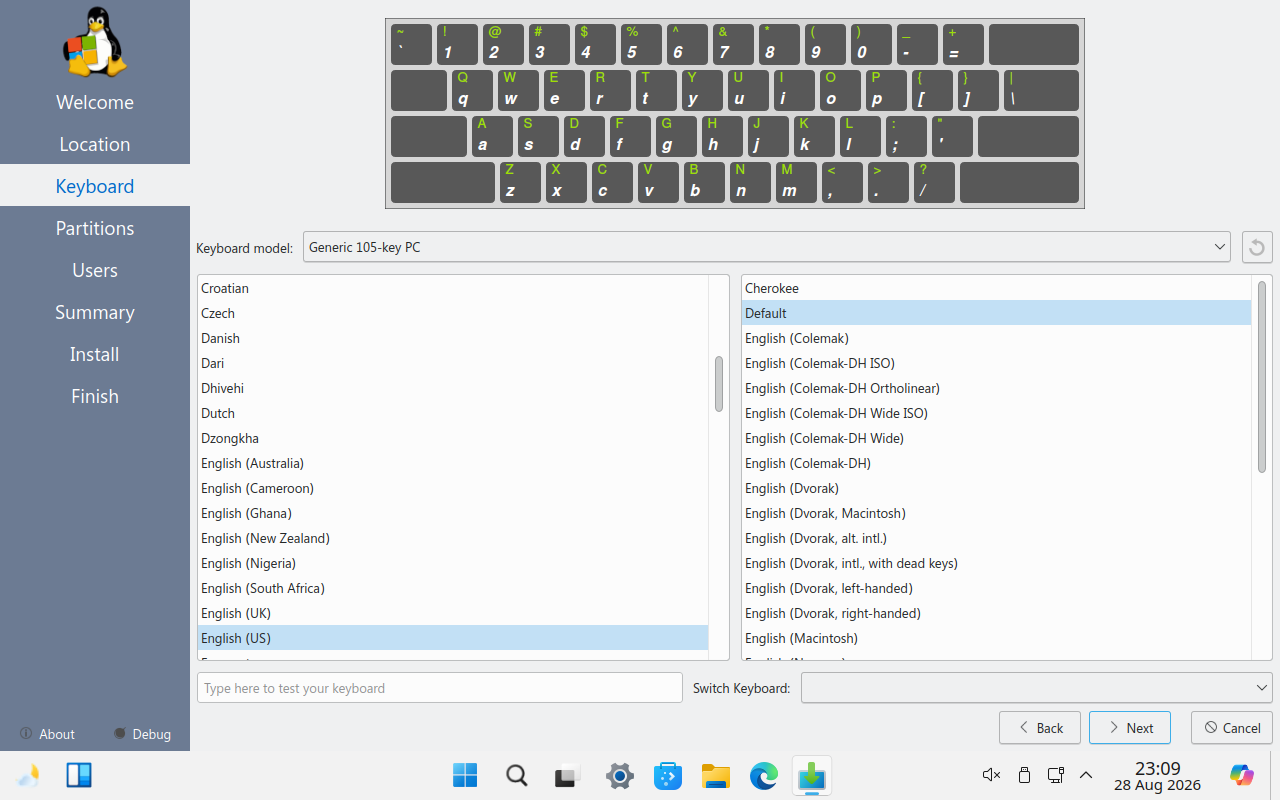Open the About link

pyautogui.click(x=47, y=734)
